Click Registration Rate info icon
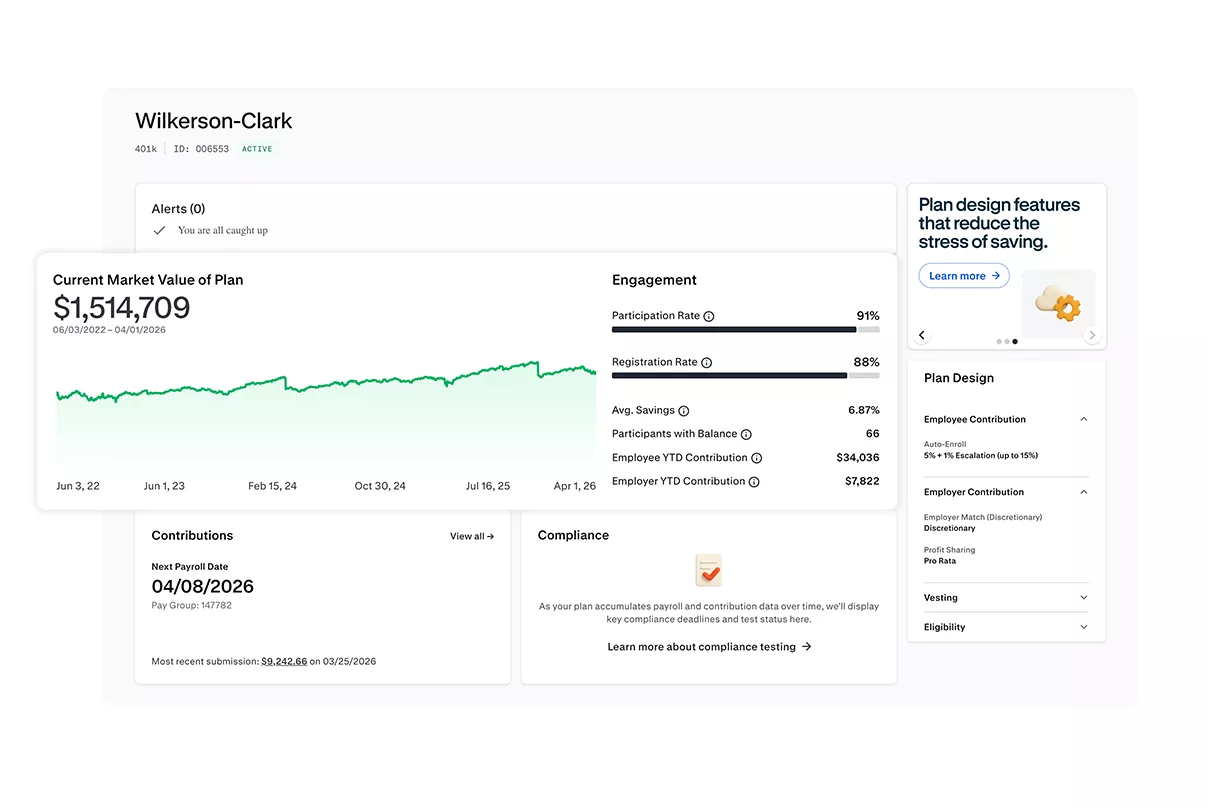The width and height of the screenshot is (1208, 806). tap(706, 363)
